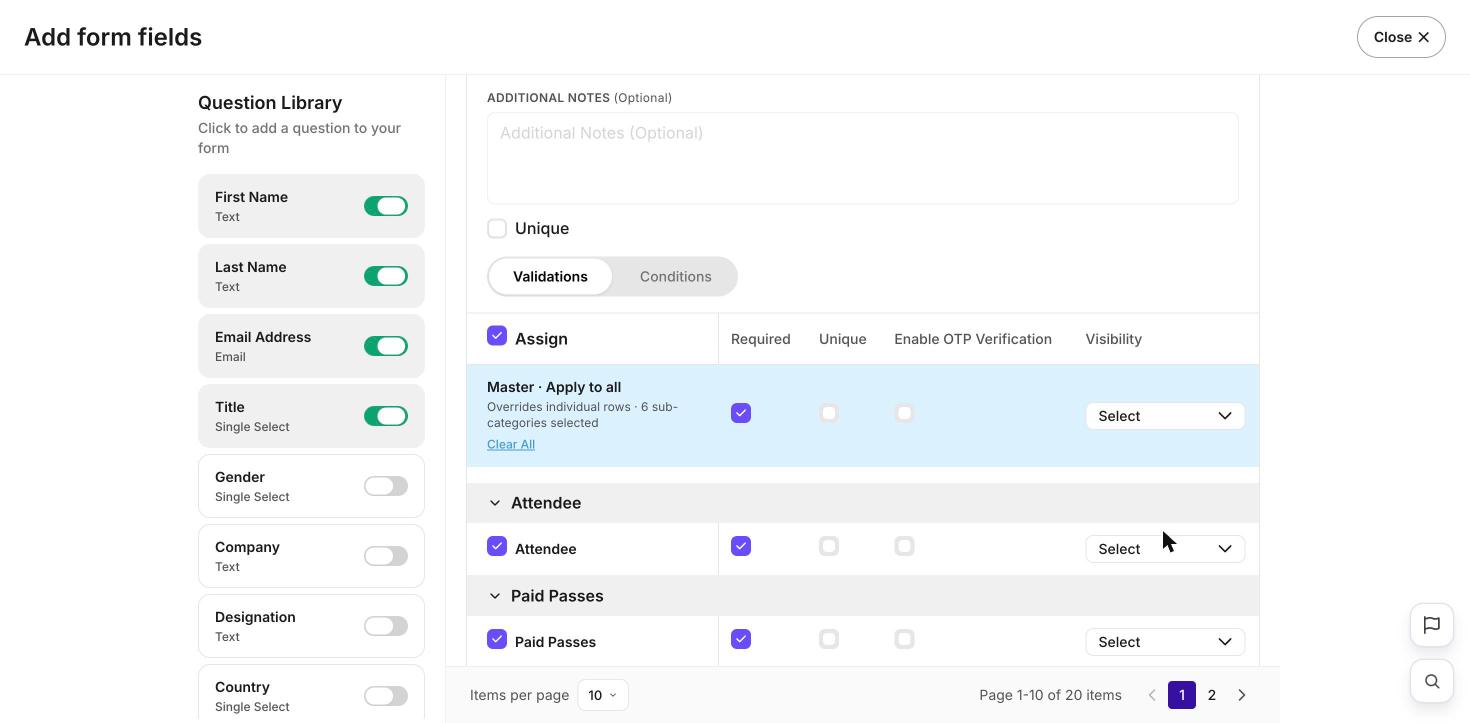Disable the Email Address question switch

tap(386, 346)
